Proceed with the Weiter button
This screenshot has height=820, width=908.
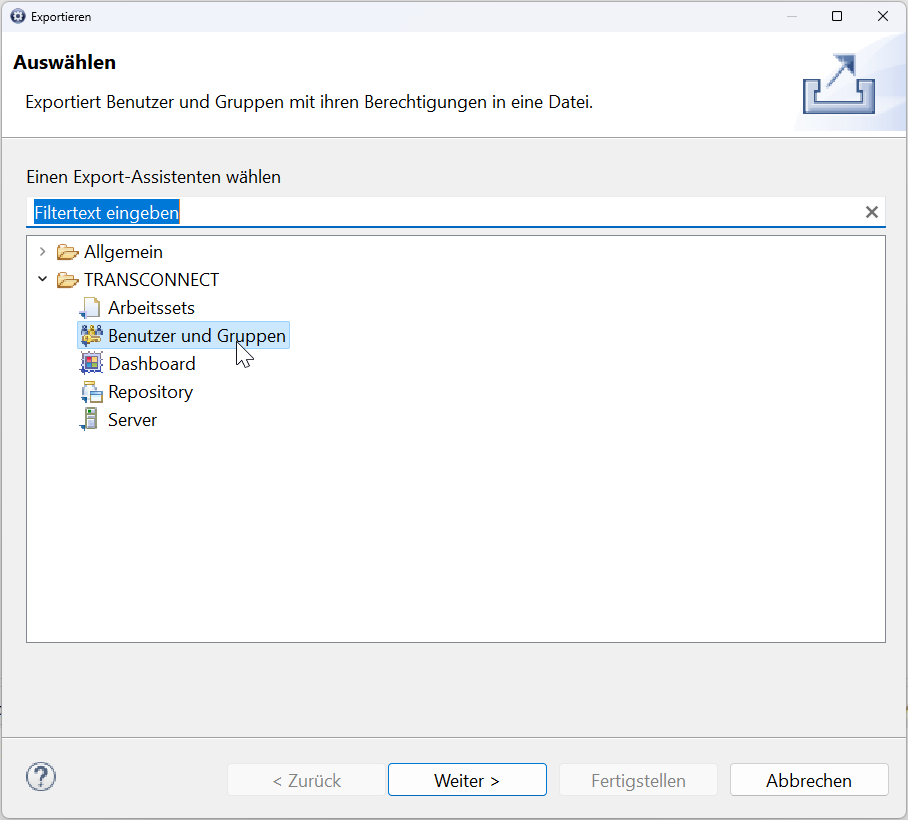(467, 780)
